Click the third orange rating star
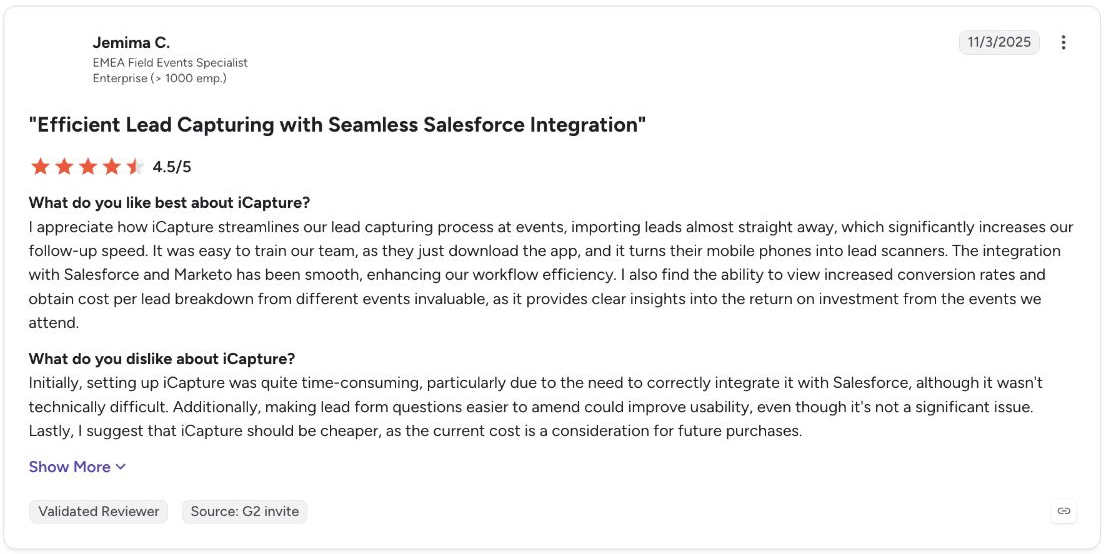The height and width of the screenshot is (554, 1110). click(88, 167)
